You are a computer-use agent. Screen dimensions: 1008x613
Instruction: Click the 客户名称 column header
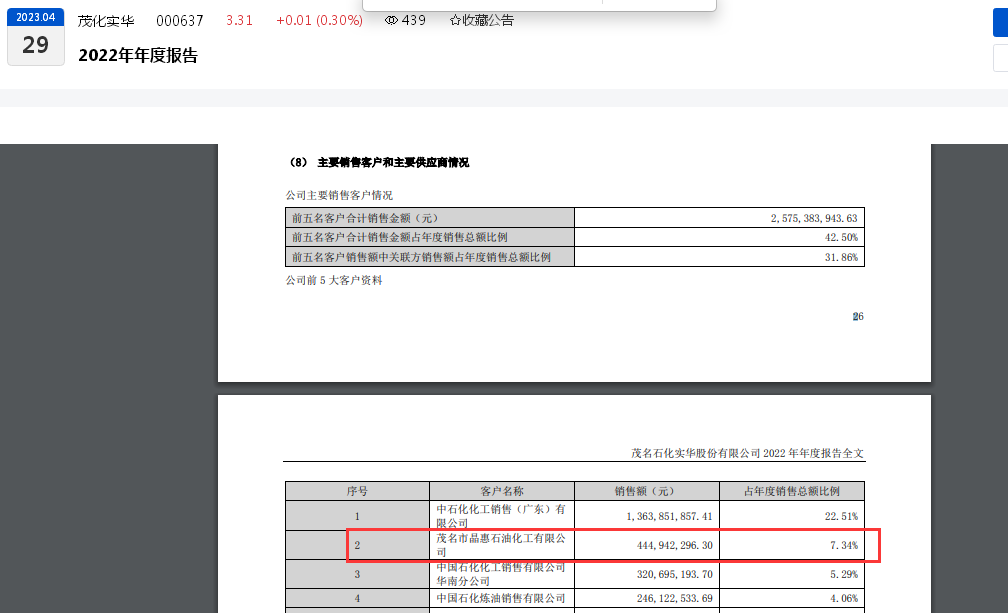502,492
